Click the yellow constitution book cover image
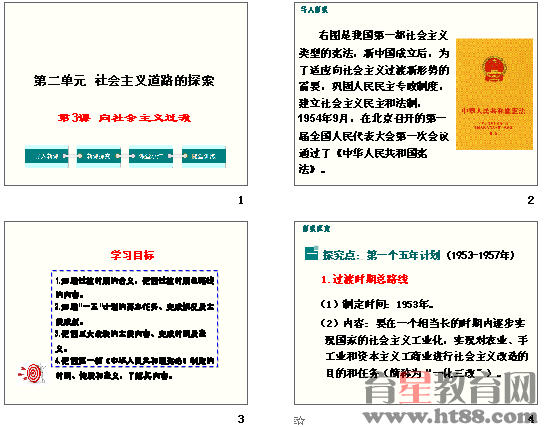This screenshot has height=427, width=551. tap(494, 94)
